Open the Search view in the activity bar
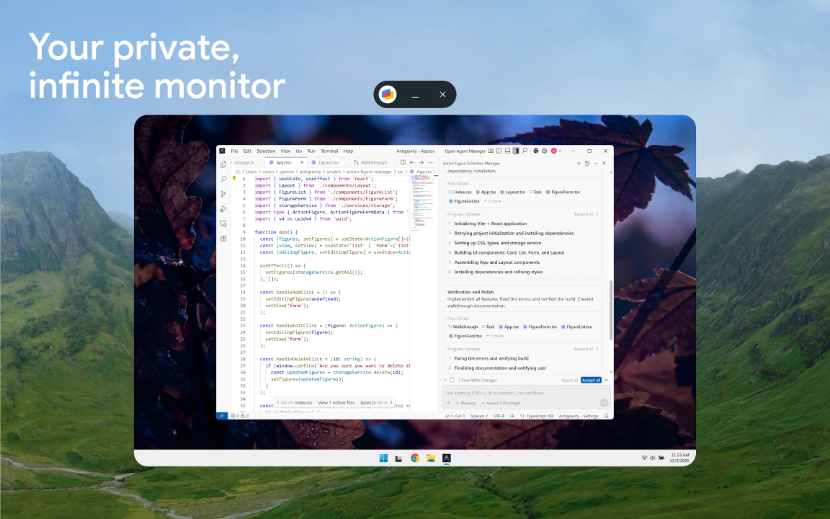Screen dimensions: 830x519 [223, 180]
